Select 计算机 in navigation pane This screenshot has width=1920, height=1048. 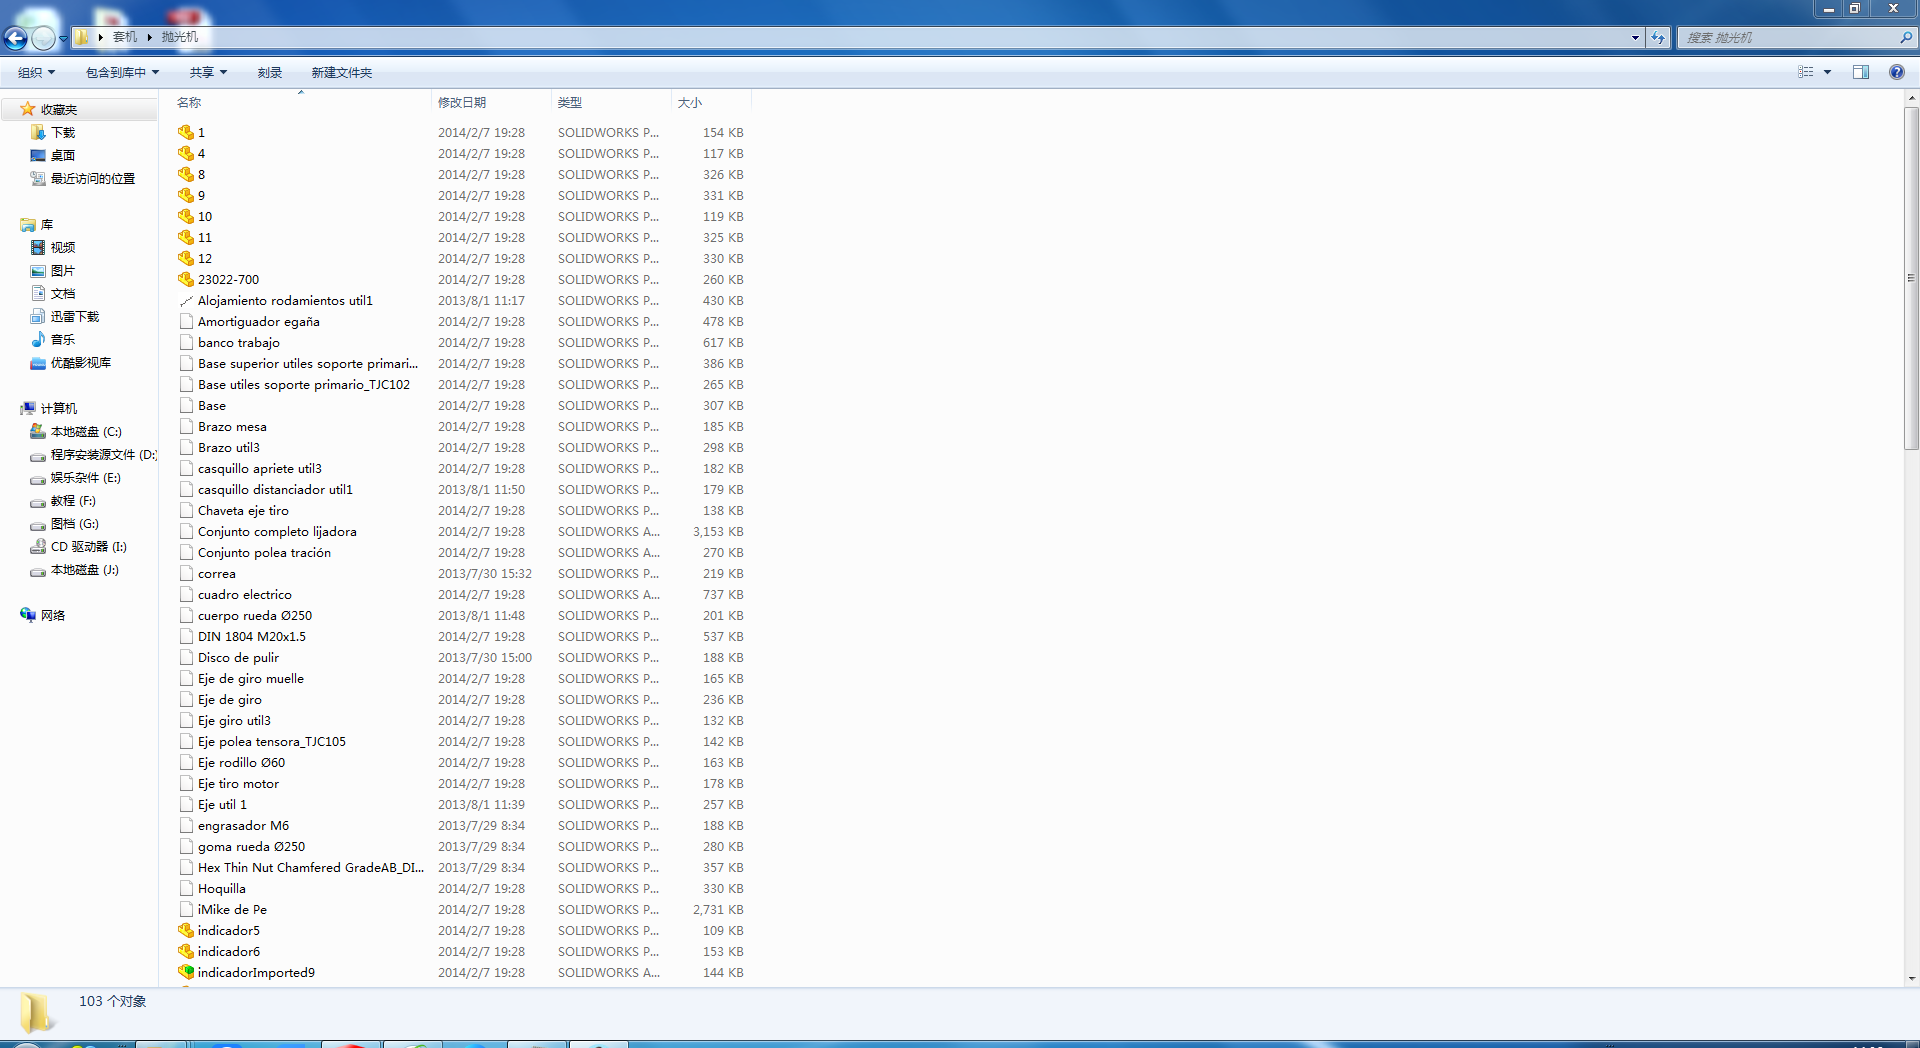coord(58,408)
